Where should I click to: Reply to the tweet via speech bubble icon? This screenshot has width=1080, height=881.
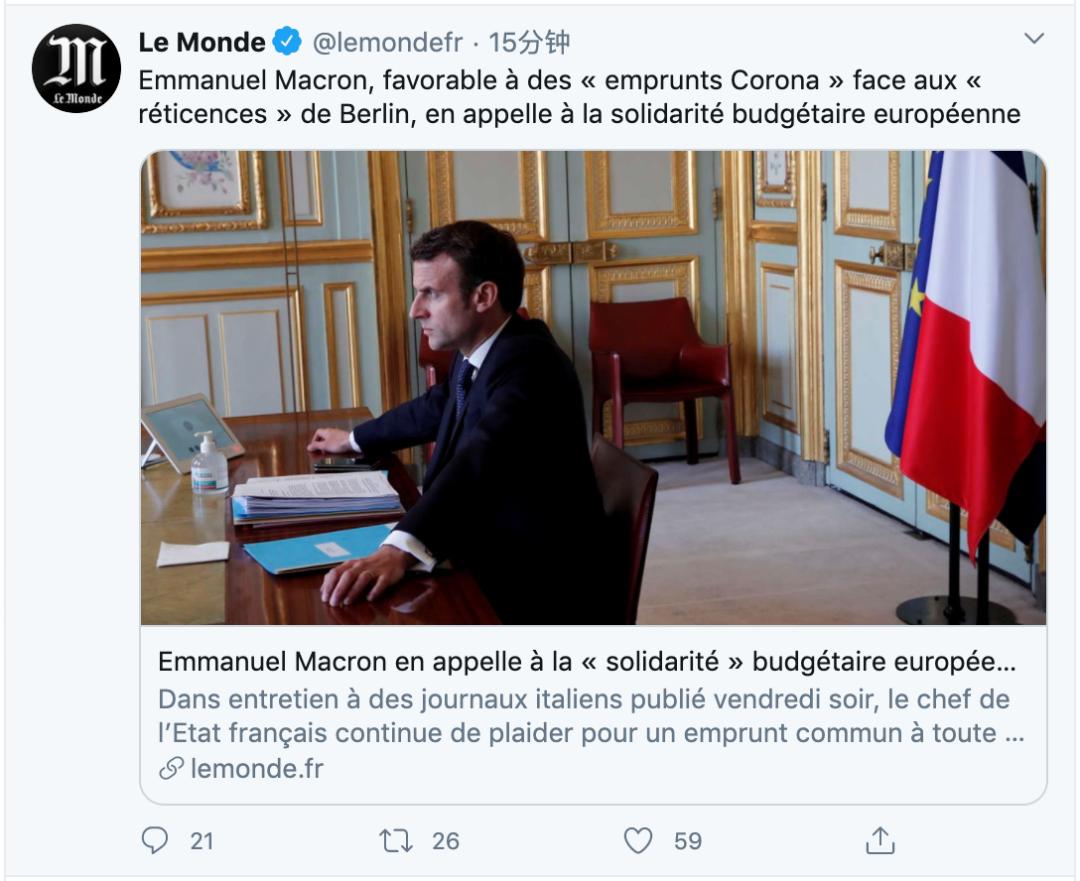point(155,840)
